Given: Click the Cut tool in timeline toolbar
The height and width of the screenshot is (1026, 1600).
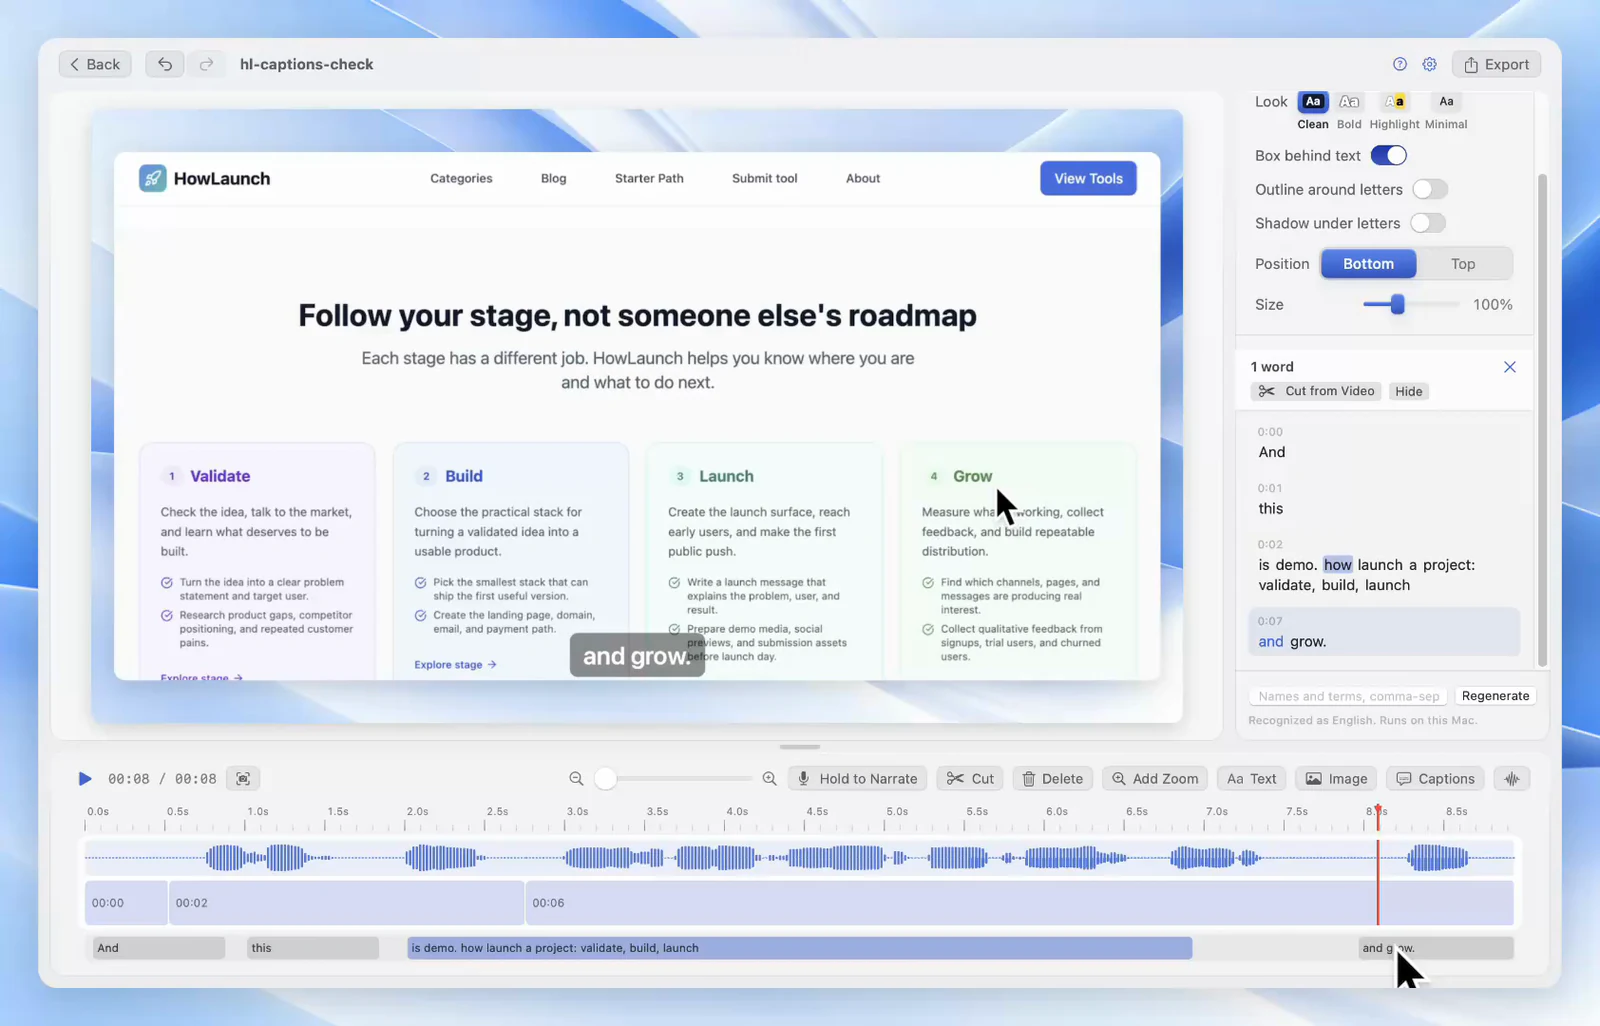Looking at the screenshot, I should 970,779.
